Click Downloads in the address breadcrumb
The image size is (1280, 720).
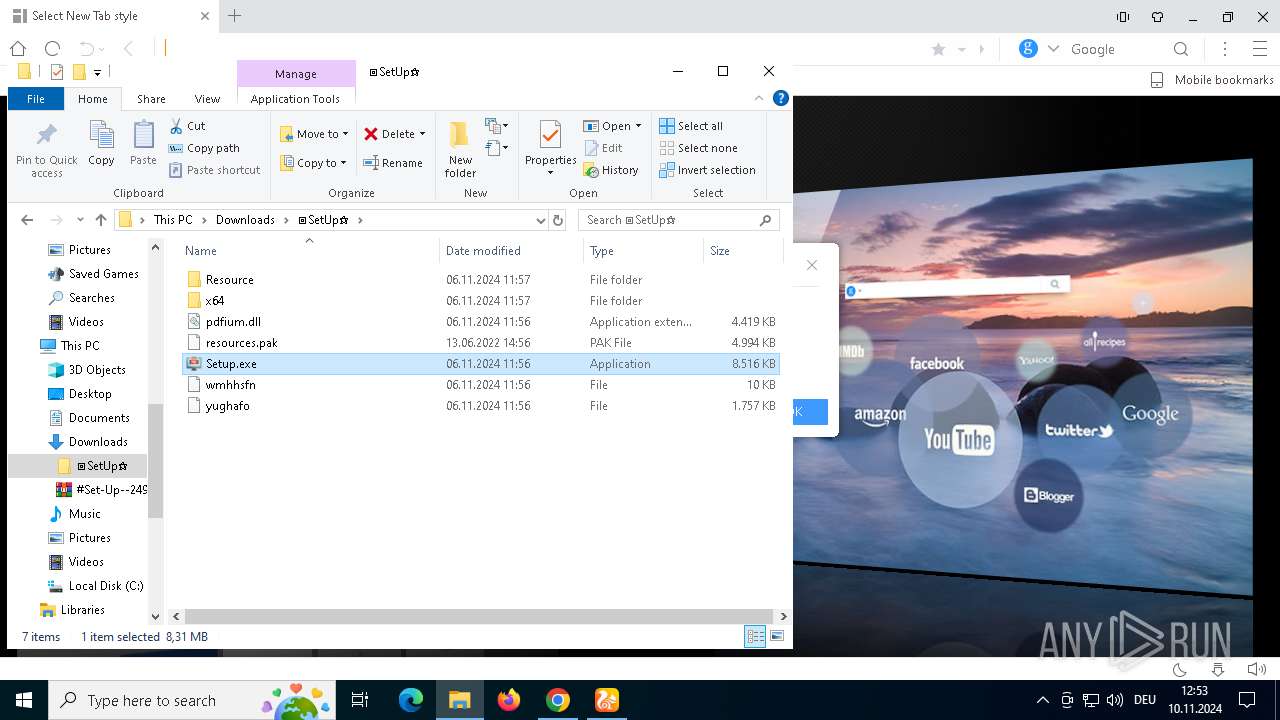coord(245,220)
